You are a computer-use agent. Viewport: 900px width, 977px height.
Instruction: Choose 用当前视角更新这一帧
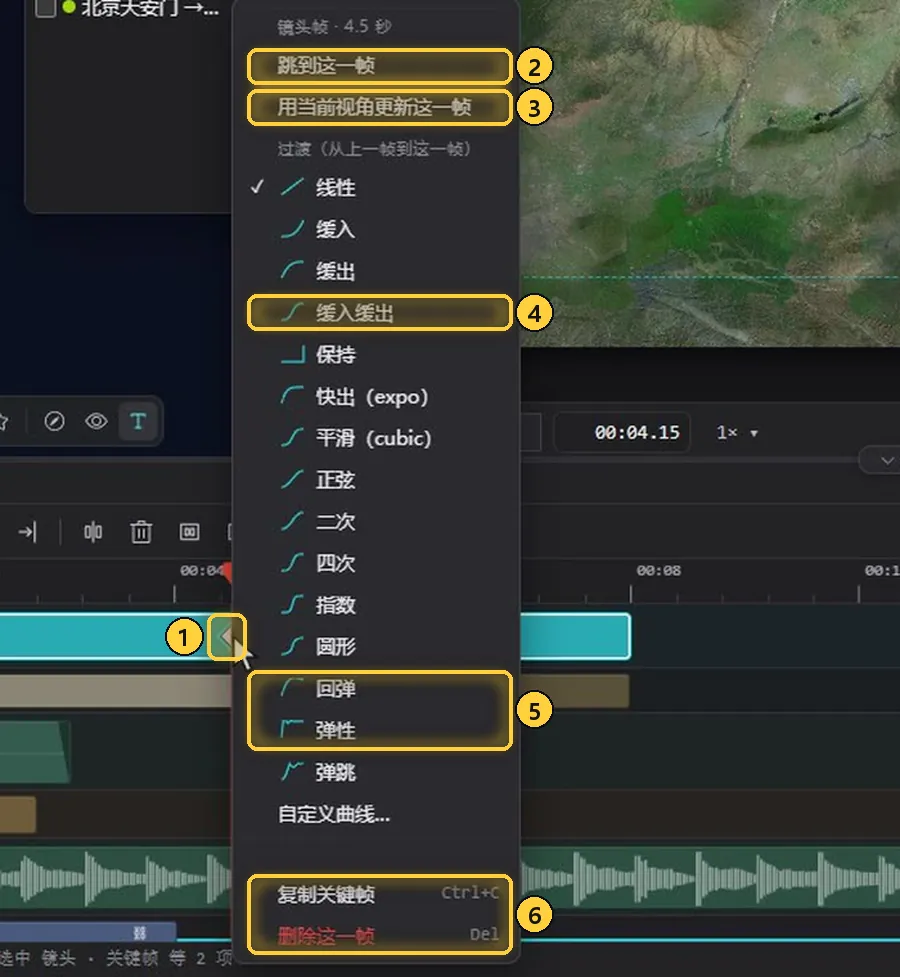380,107
